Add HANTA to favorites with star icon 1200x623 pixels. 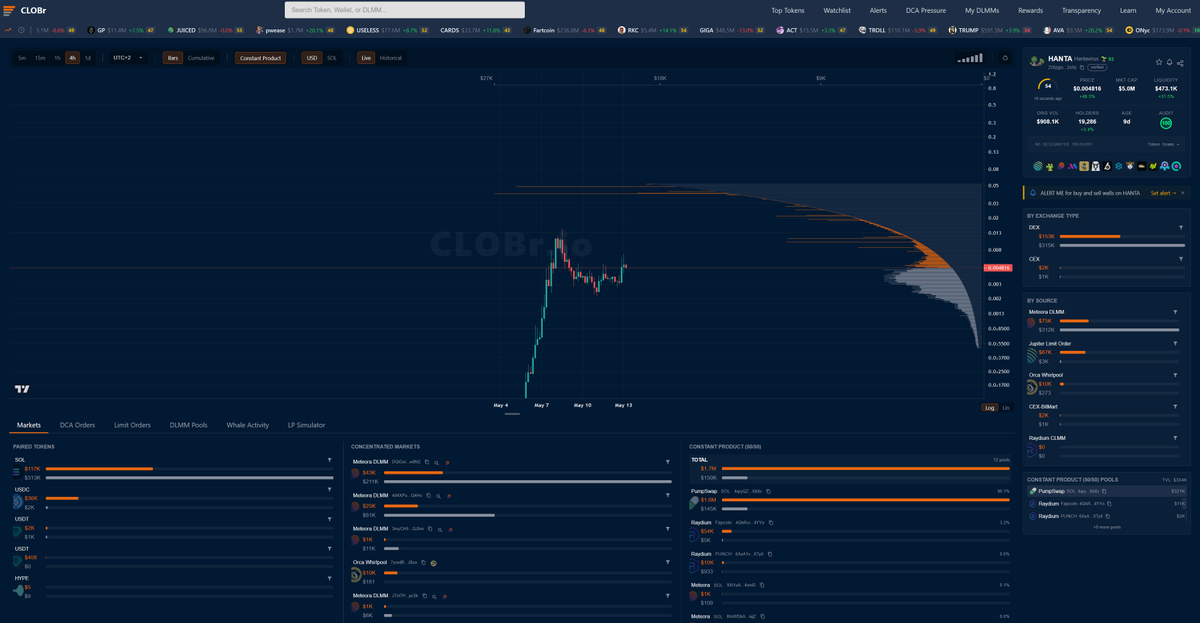point(1158,62)
